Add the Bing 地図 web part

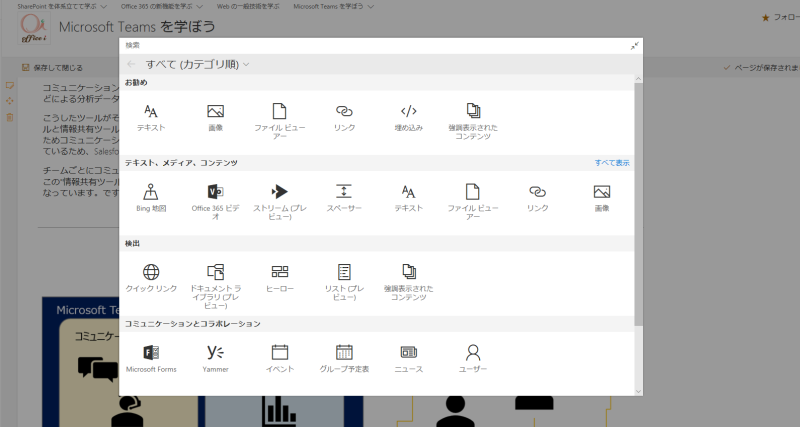151,198
